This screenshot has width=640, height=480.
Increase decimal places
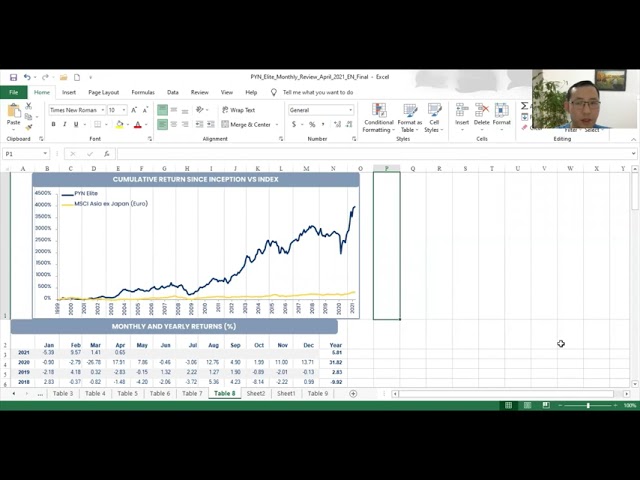(x=338, y=124)
